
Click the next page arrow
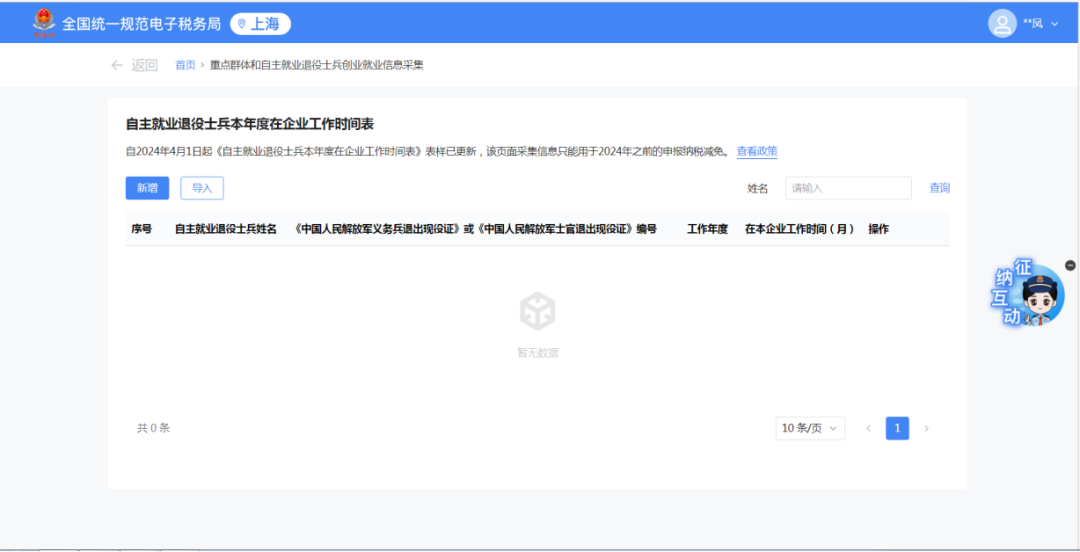point(926,428)
